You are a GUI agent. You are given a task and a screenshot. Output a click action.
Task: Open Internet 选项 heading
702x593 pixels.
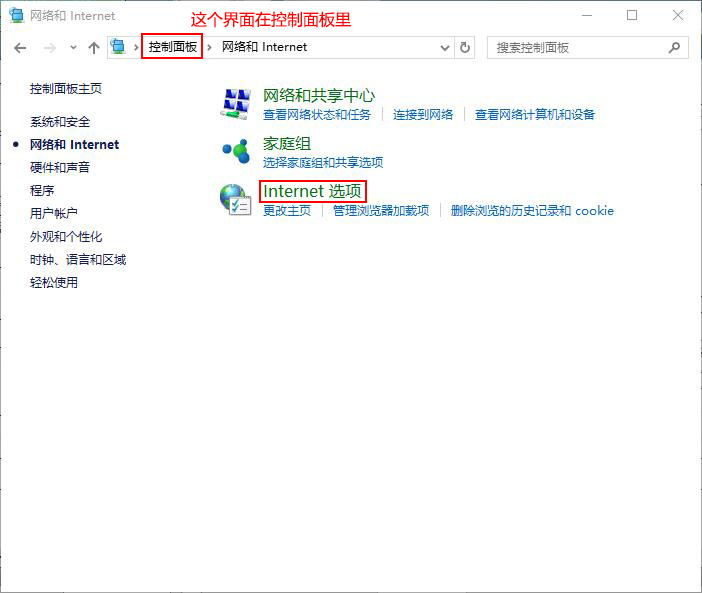tap(312, 191)
